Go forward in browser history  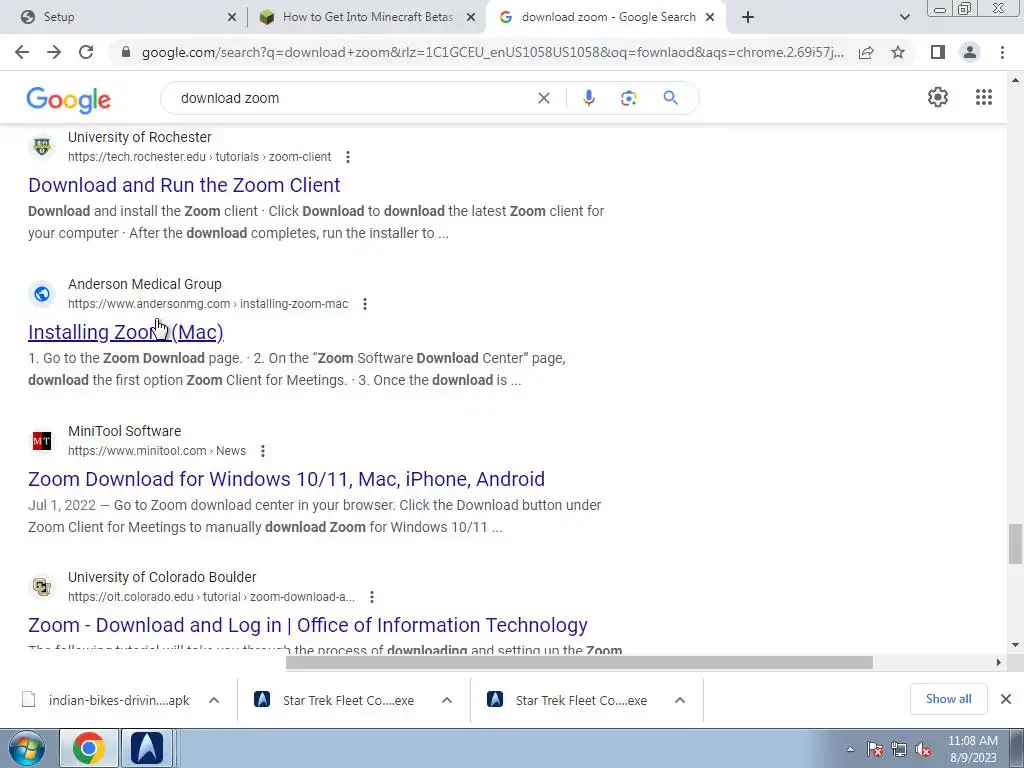pyautogui.click(x=54, y=52)
